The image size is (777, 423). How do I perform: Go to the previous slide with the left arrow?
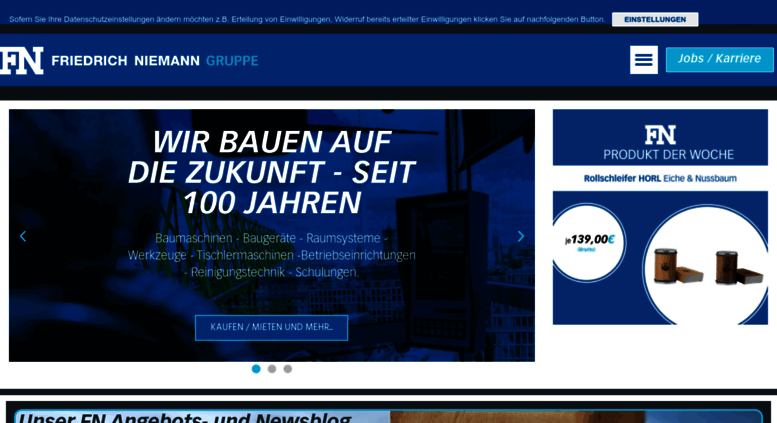23,236
